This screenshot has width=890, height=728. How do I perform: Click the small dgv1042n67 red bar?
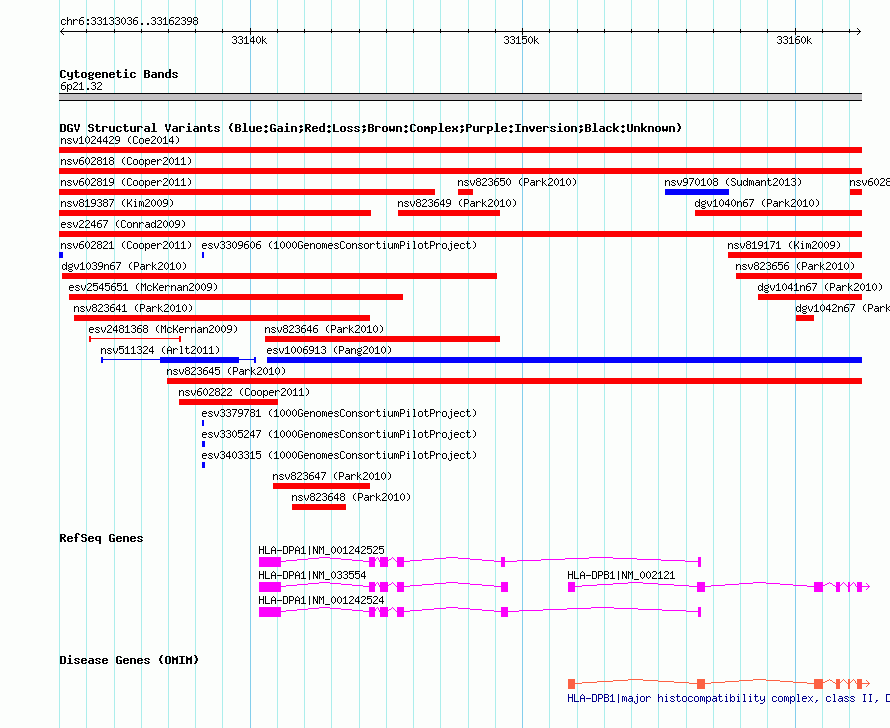point(805,318)
